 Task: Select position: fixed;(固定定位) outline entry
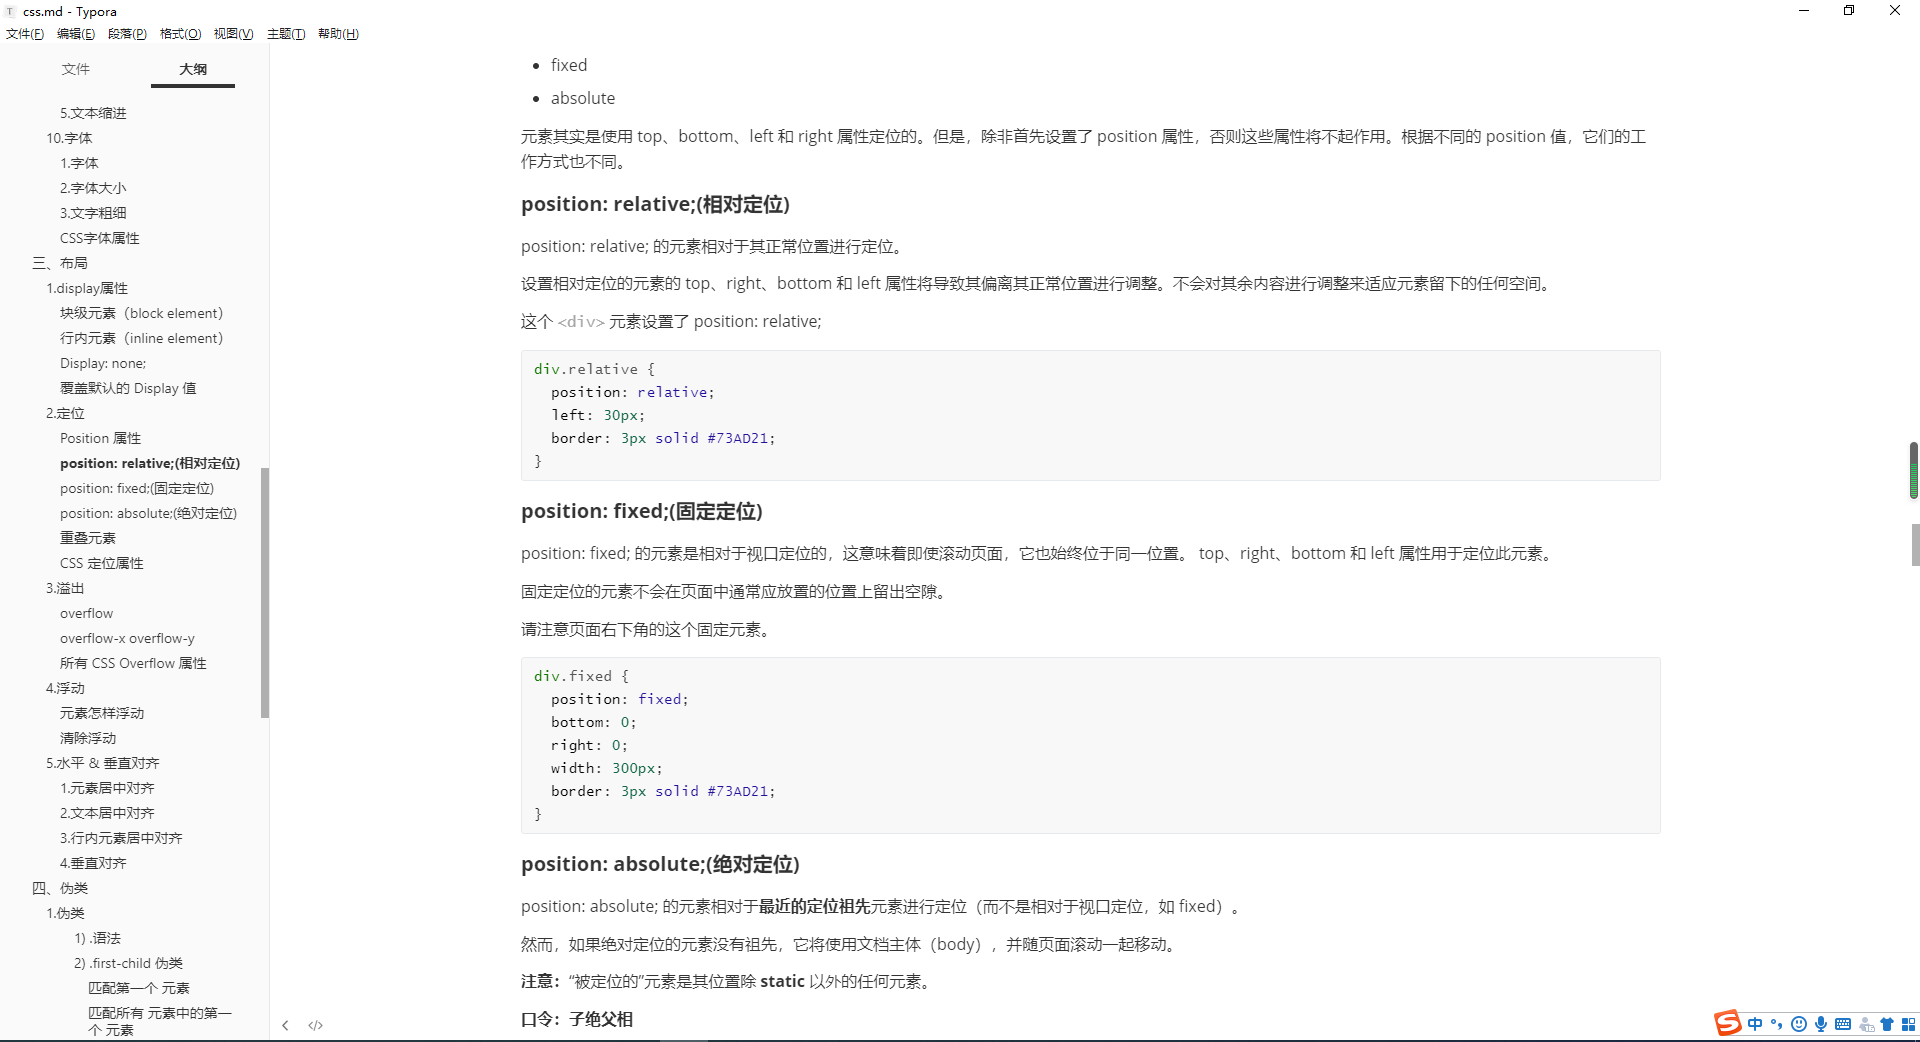(137, 488)
